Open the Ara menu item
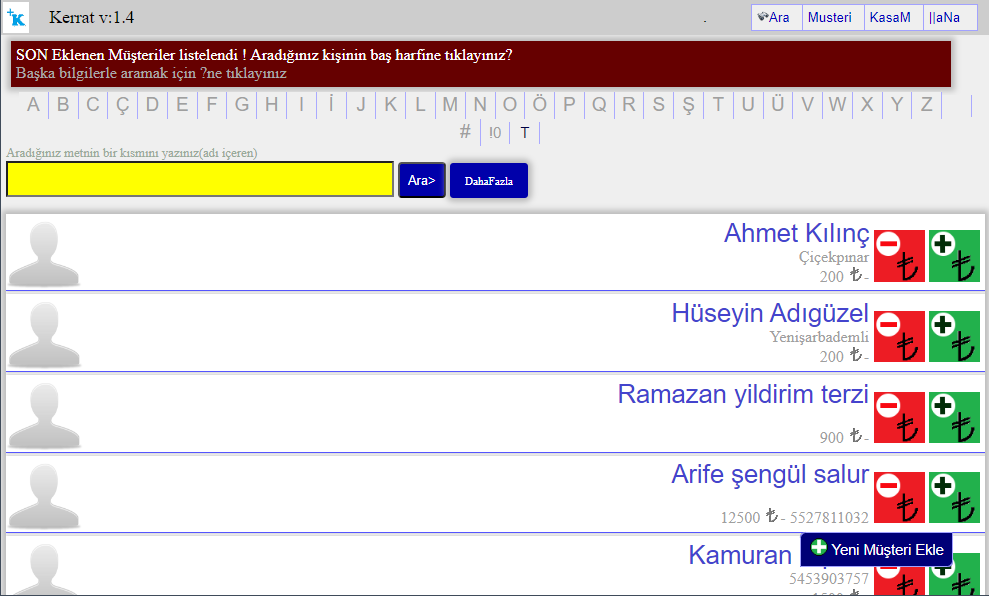The height and width of the screenshot is (596, 989). coord(776,18)
